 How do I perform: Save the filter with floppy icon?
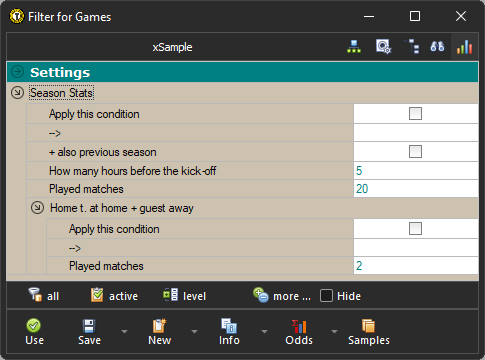click(x=89, y=332)
